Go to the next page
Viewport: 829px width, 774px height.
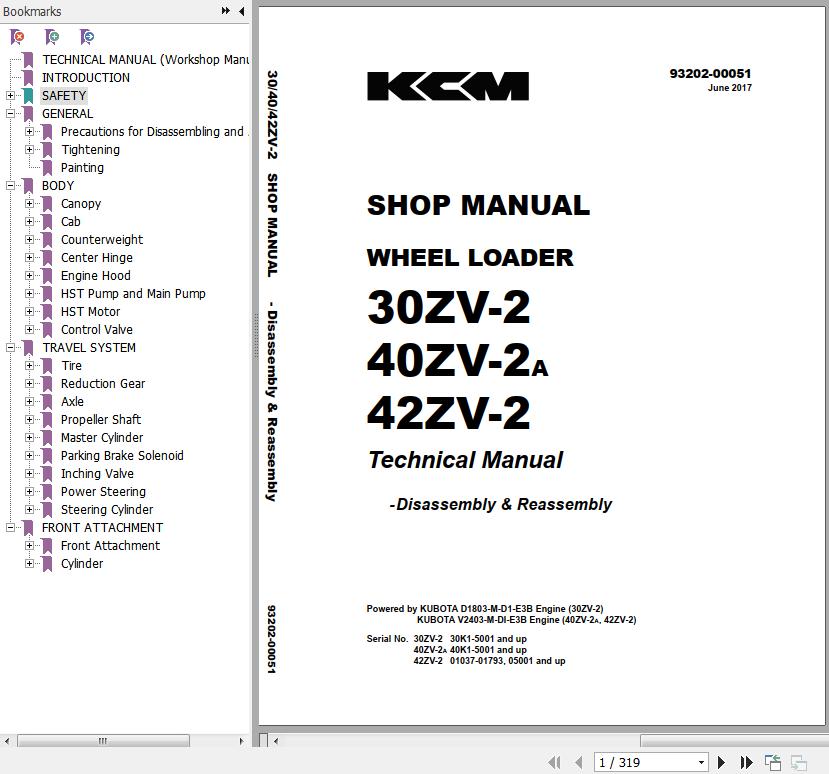[721, 762]
